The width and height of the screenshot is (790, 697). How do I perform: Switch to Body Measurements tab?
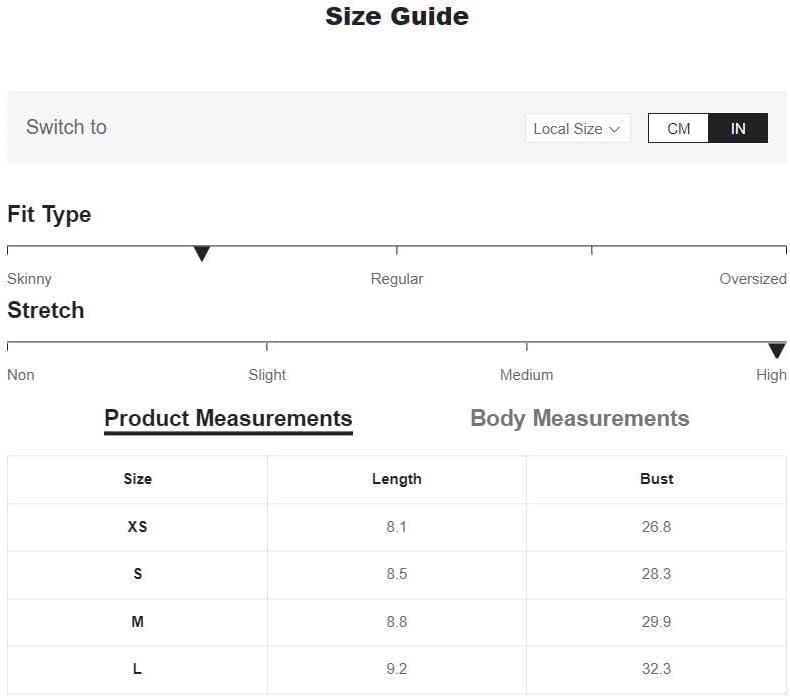point(579,418)
